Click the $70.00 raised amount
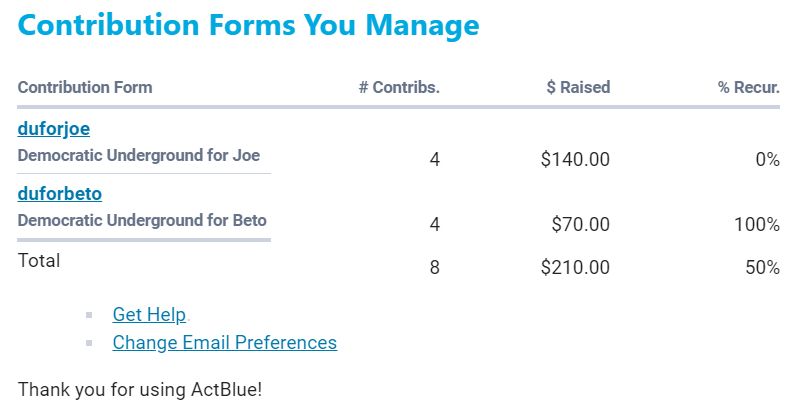This screenshot has height=419, width=790. [580, 224]
